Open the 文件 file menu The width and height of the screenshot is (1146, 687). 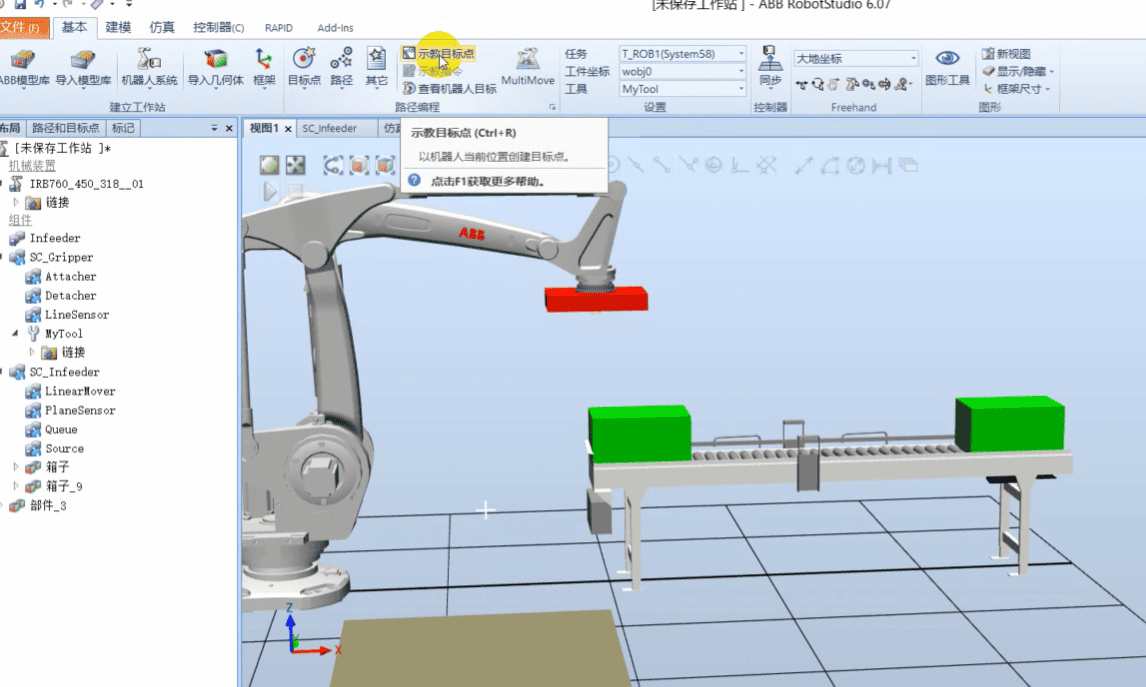point(22,28)
